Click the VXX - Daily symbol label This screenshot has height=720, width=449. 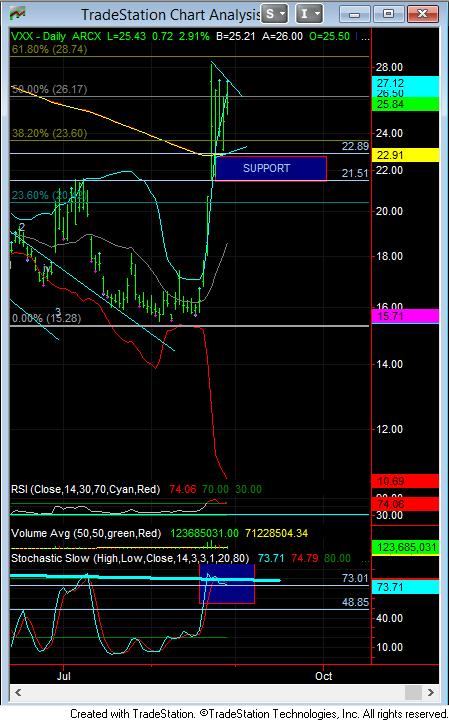[39, 36]
